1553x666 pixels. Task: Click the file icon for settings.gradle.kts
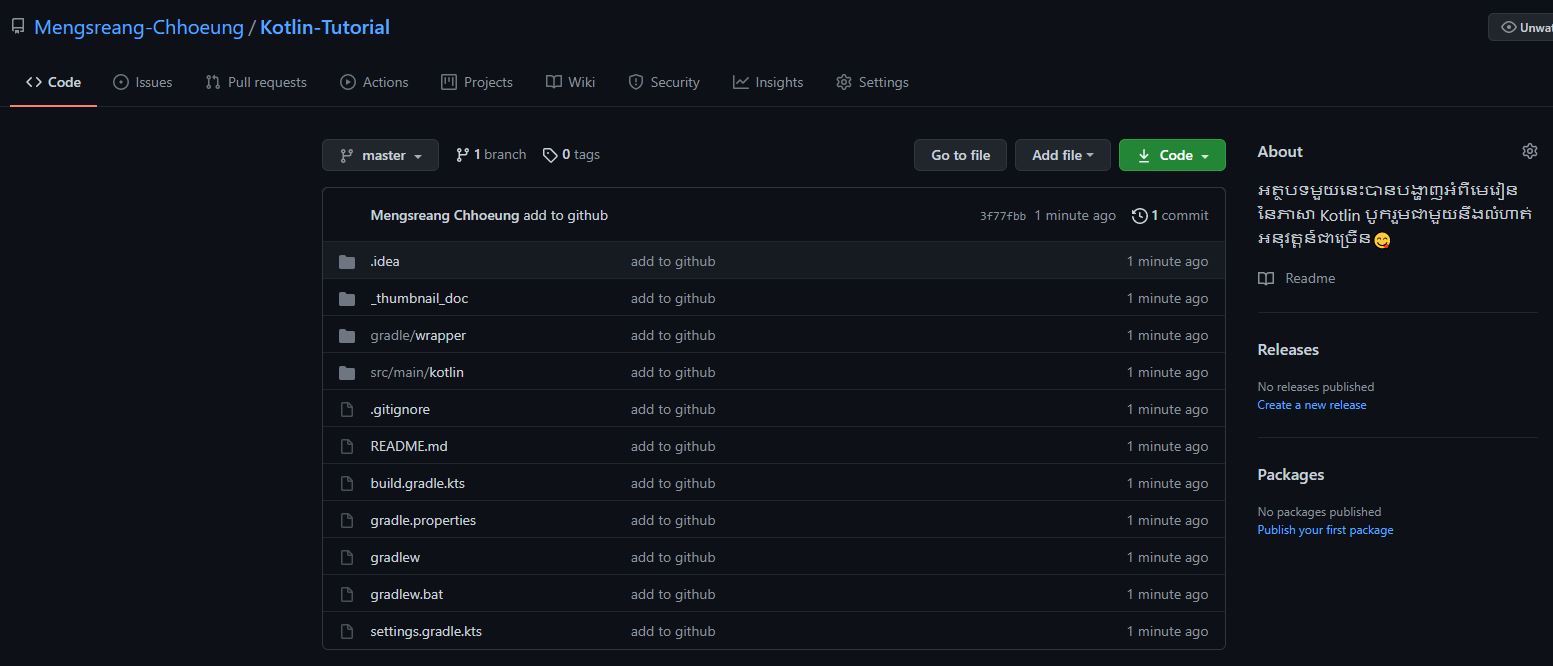click(x=347, y=631)
